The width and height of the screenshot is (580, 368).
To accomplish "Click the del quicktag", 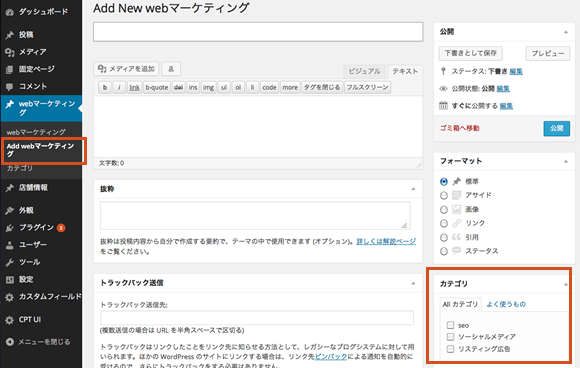I will [178, 88].
